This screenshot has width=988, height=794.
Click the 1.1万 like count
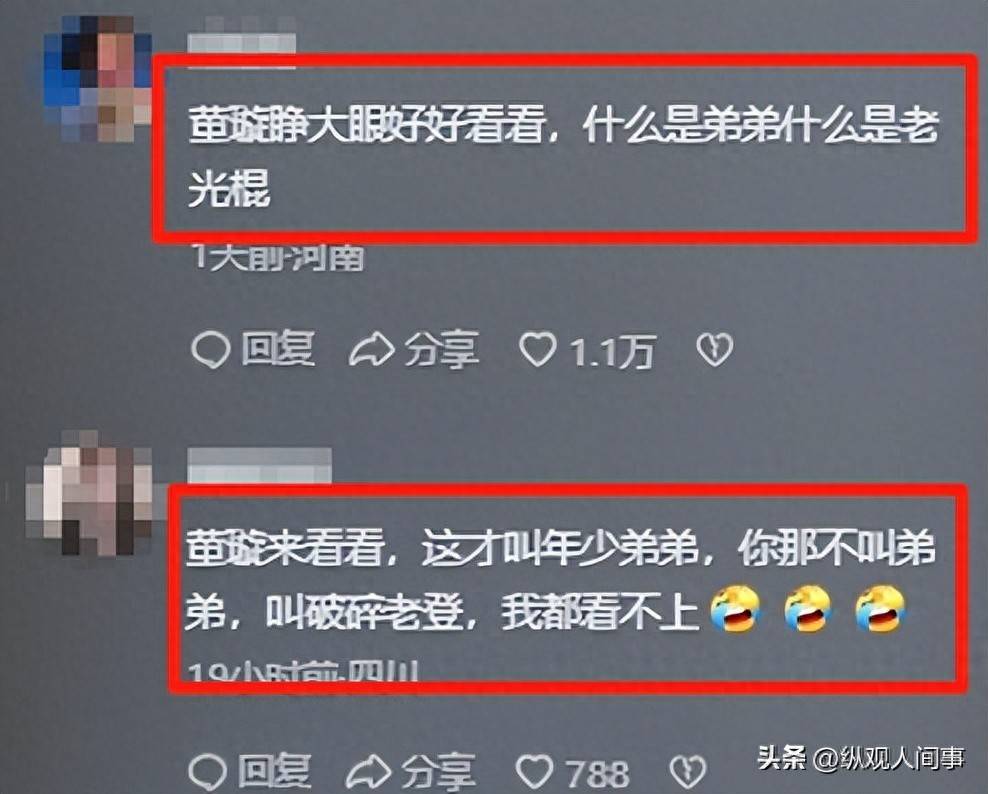(x=613, y=351)
